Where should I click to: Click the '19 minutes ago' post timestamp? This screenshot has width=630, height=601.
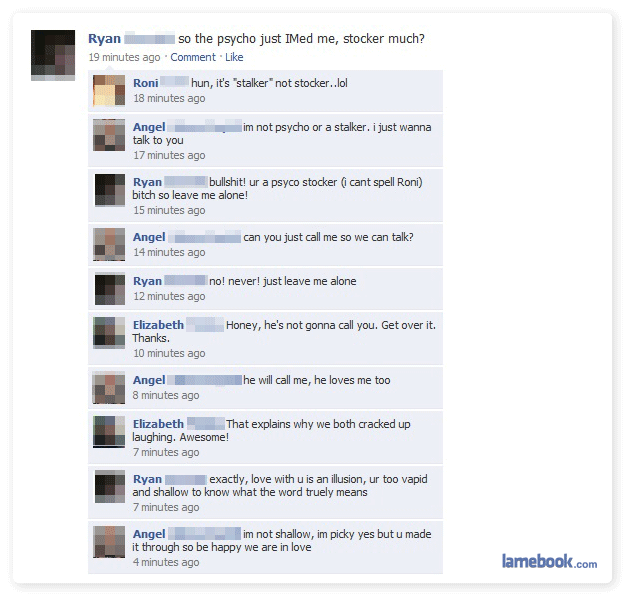click(x=124, y=57)
